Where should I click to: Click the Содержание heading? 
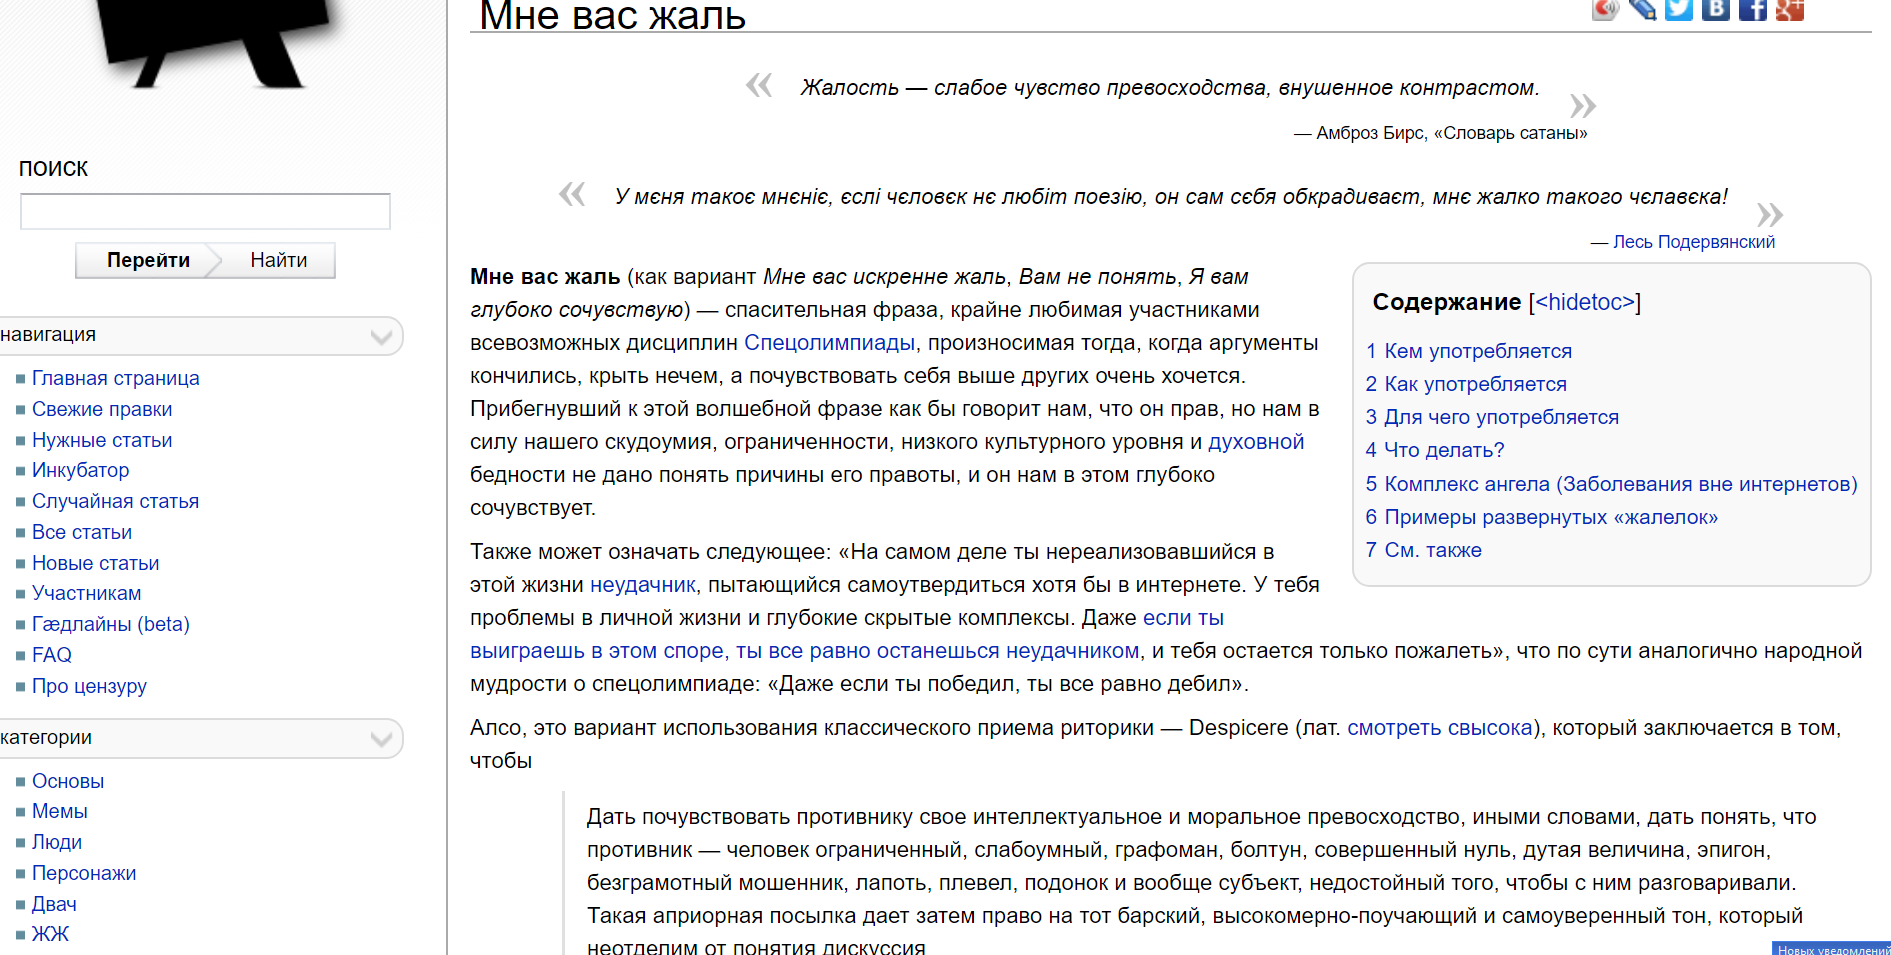(x=1446, y=302)
